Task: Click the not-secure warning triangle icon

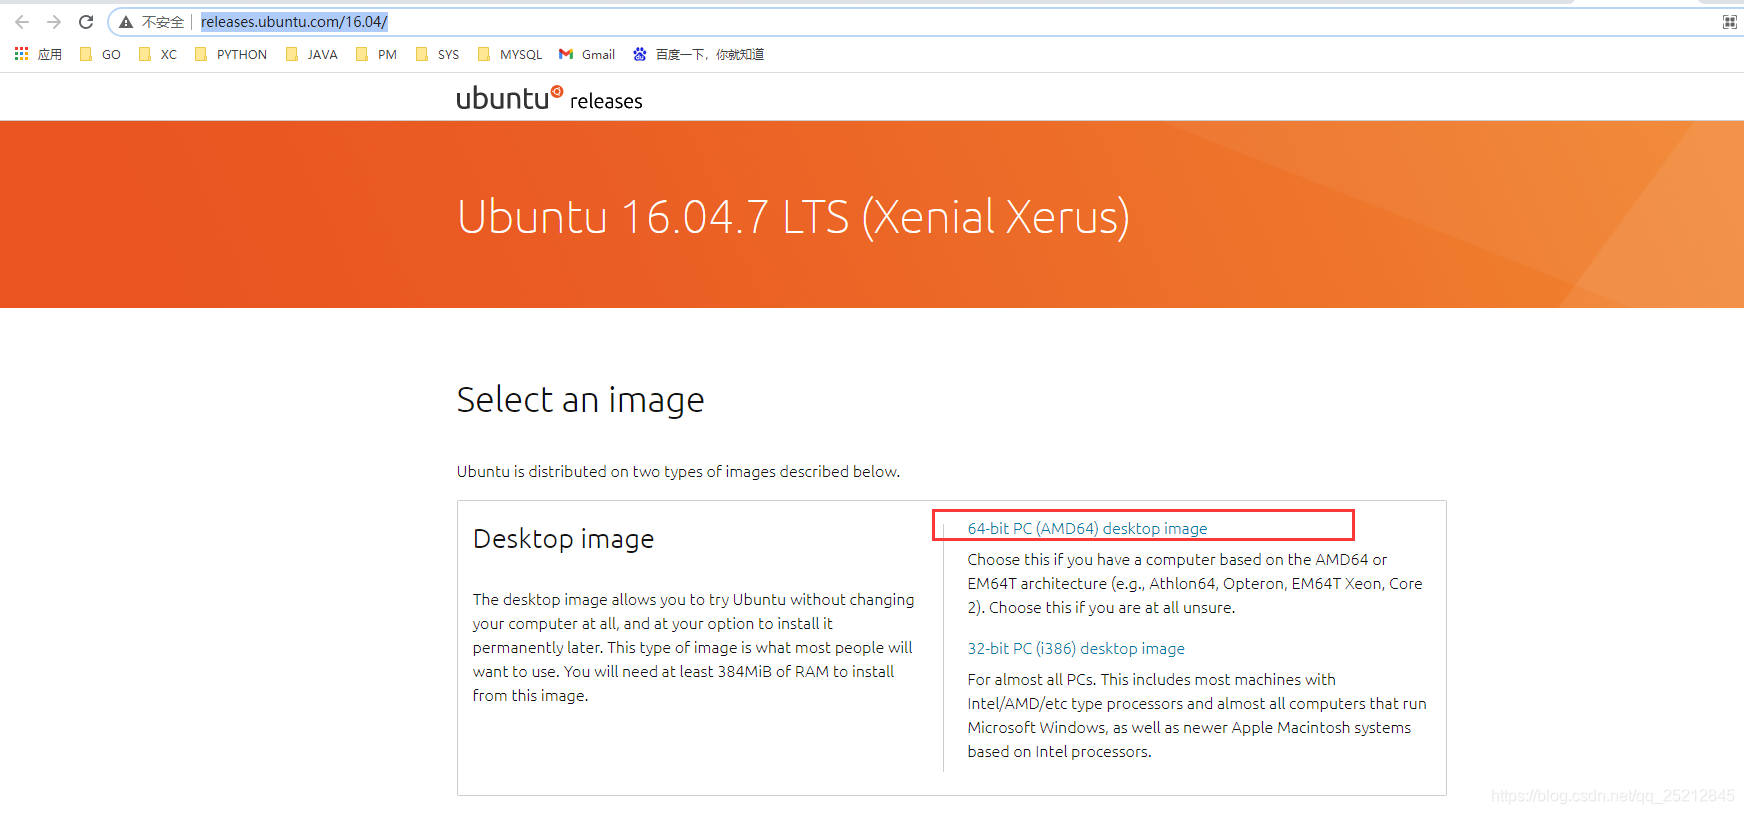Action: pos(126,22)
